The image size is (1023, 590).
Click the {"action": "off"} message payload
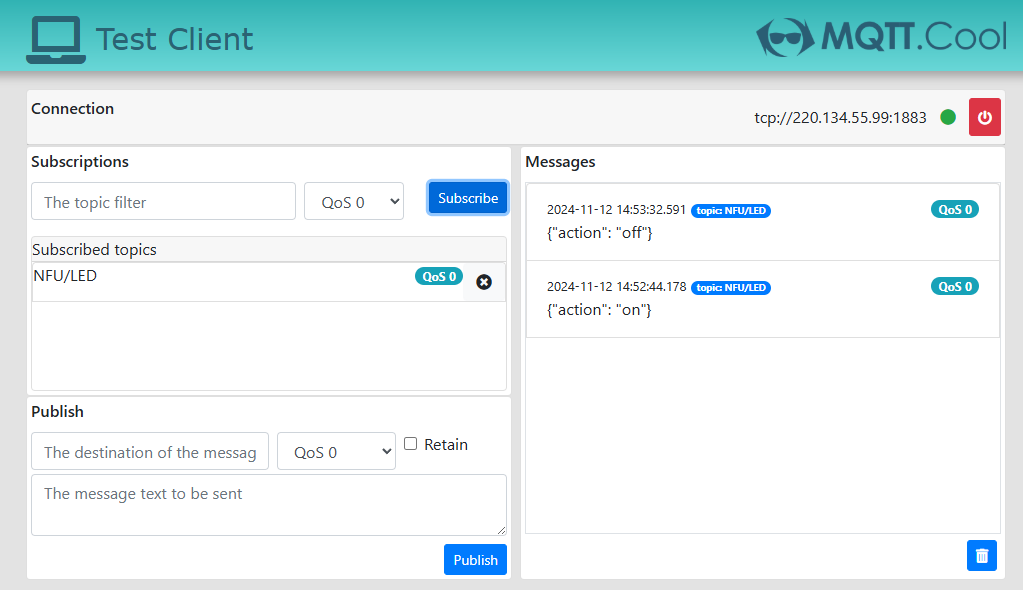click(600, 233)
